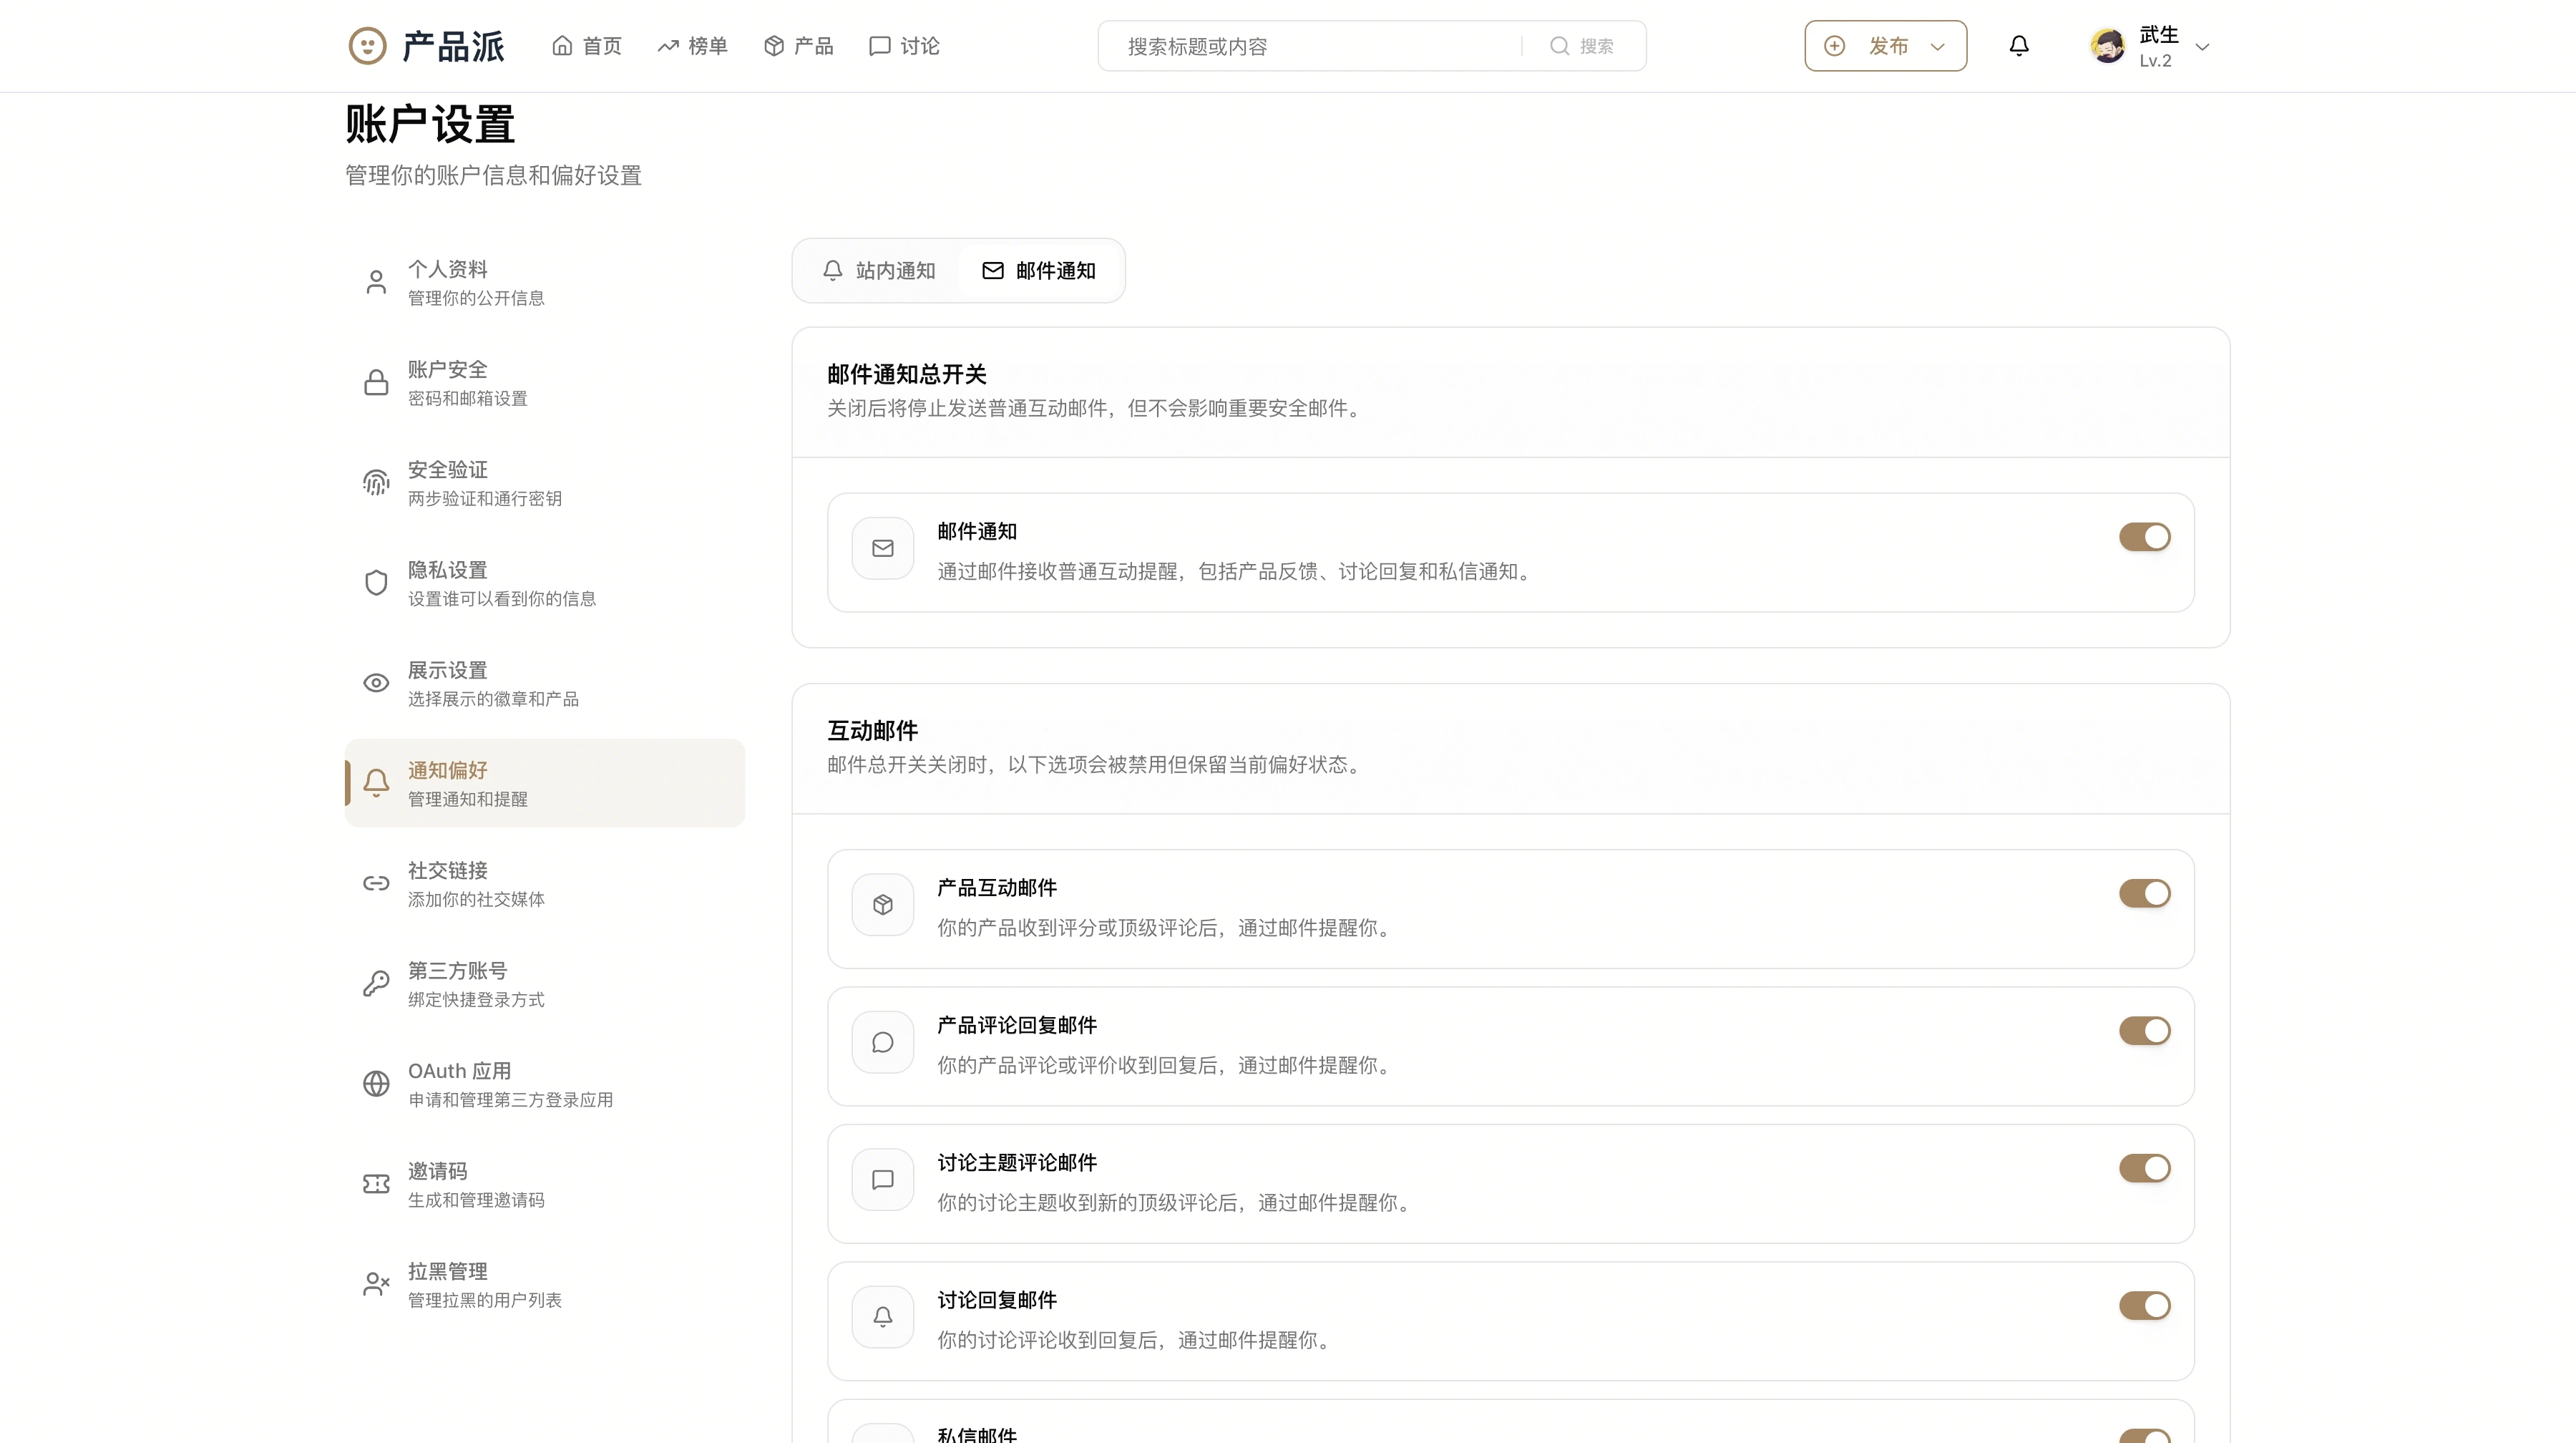Select the 安全验证 fingerprint icon
2576x1443 pixels.
376,483
